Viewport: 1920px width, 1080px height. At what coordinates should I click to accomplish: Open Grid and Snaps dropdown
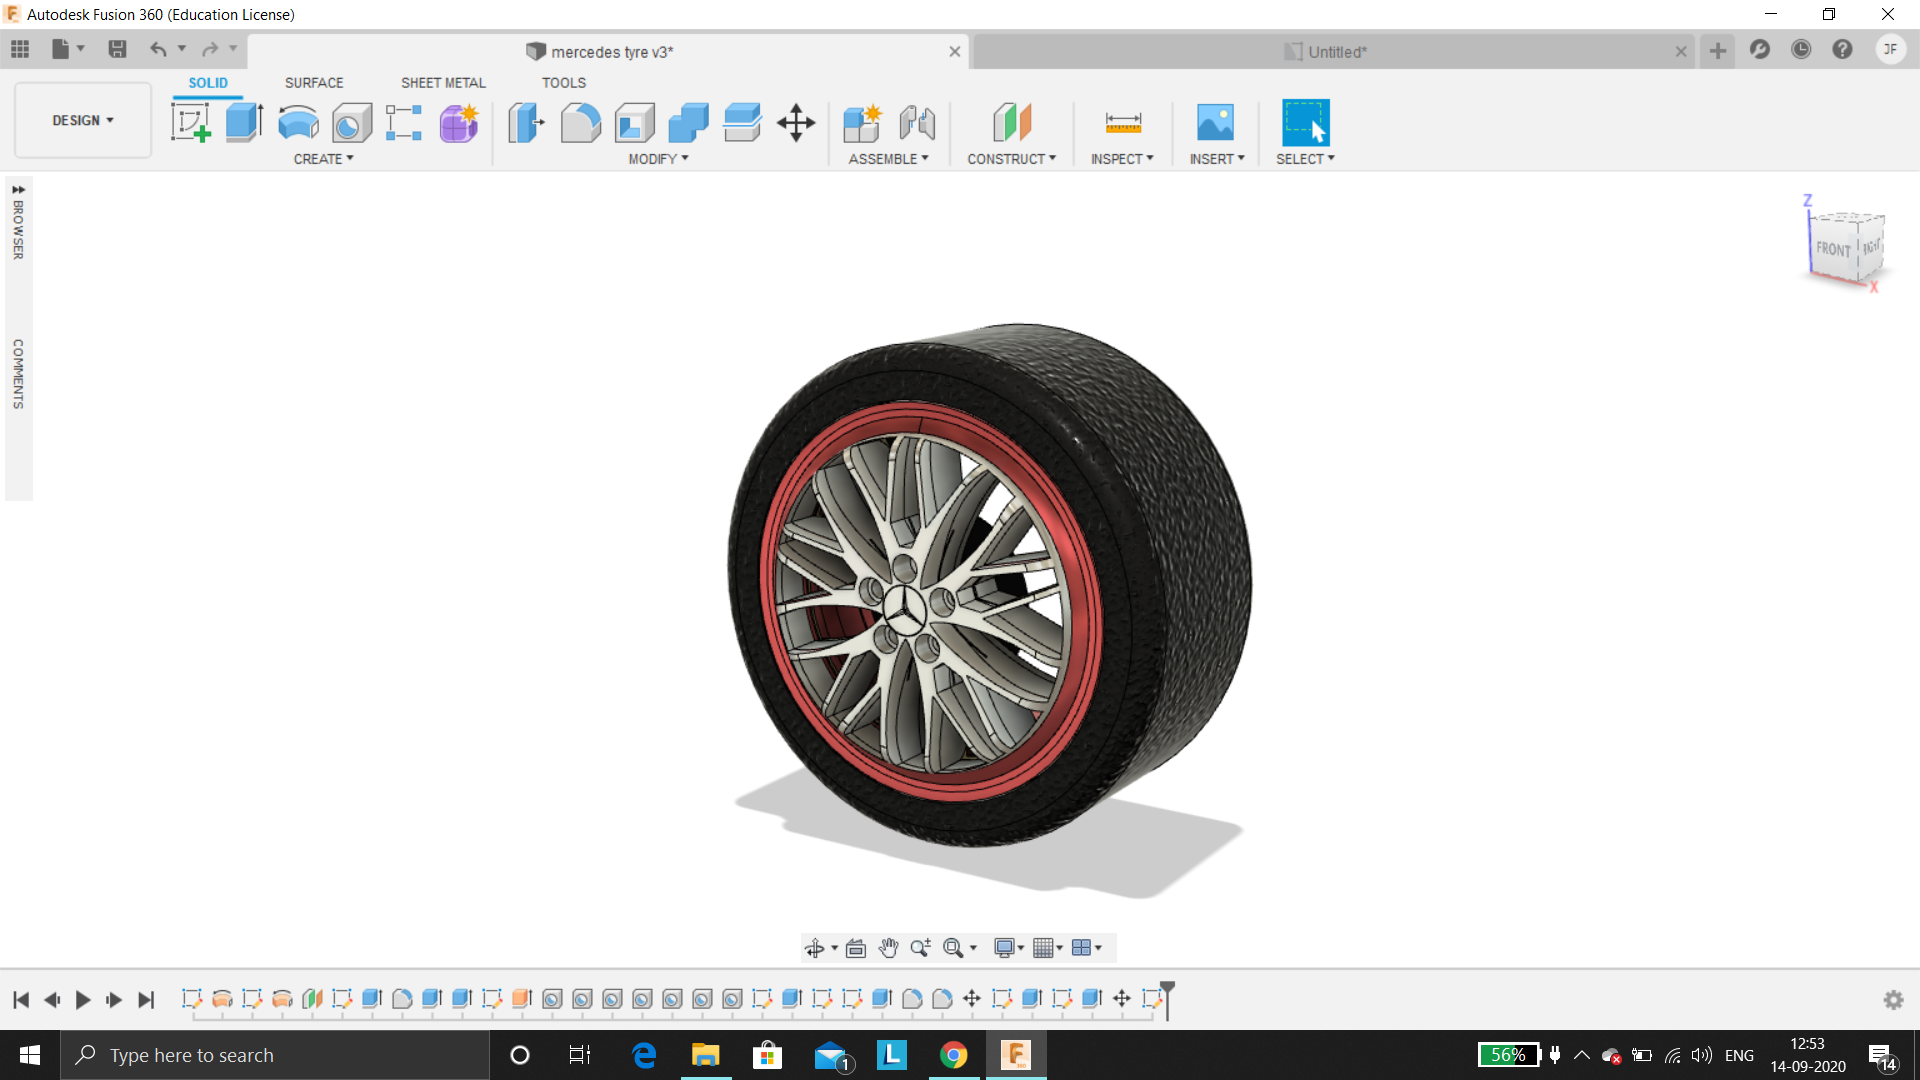coord(1047,948)
